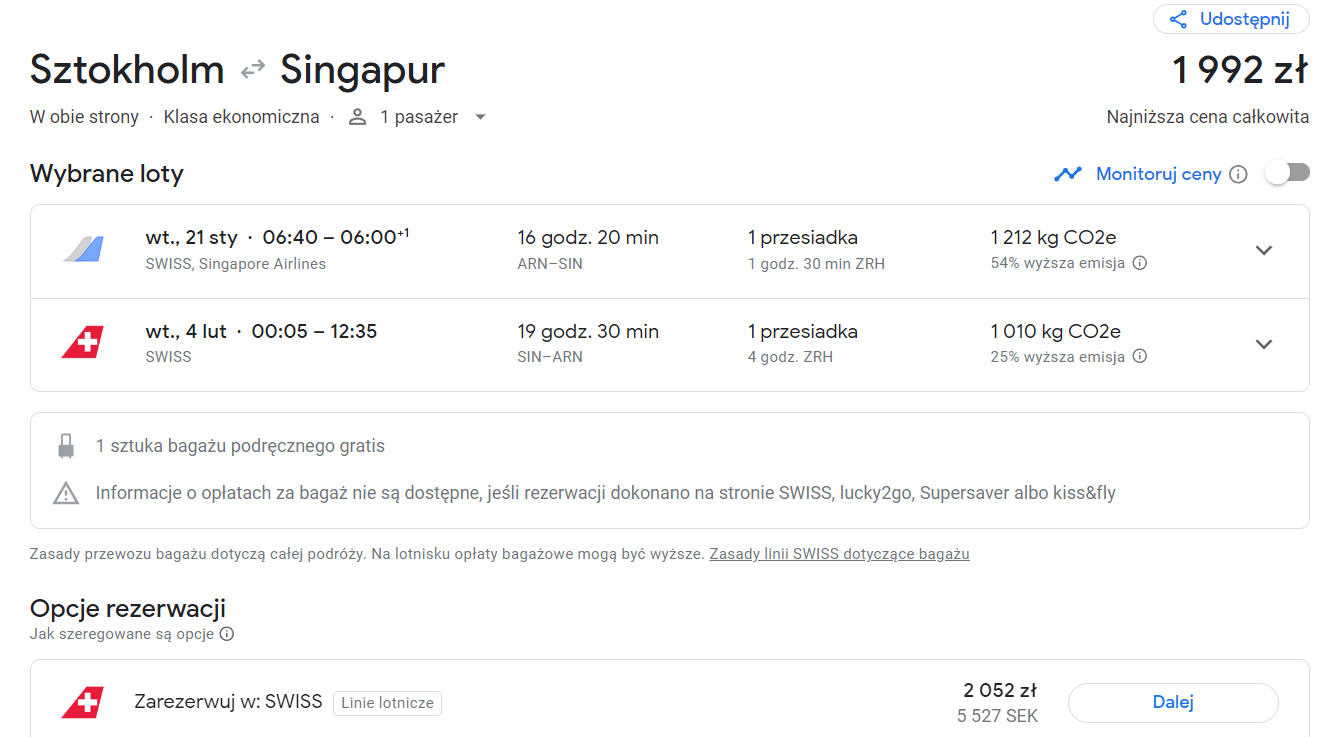
Task: Click the airline logo on outbound flight
Action: pos(83,249)
